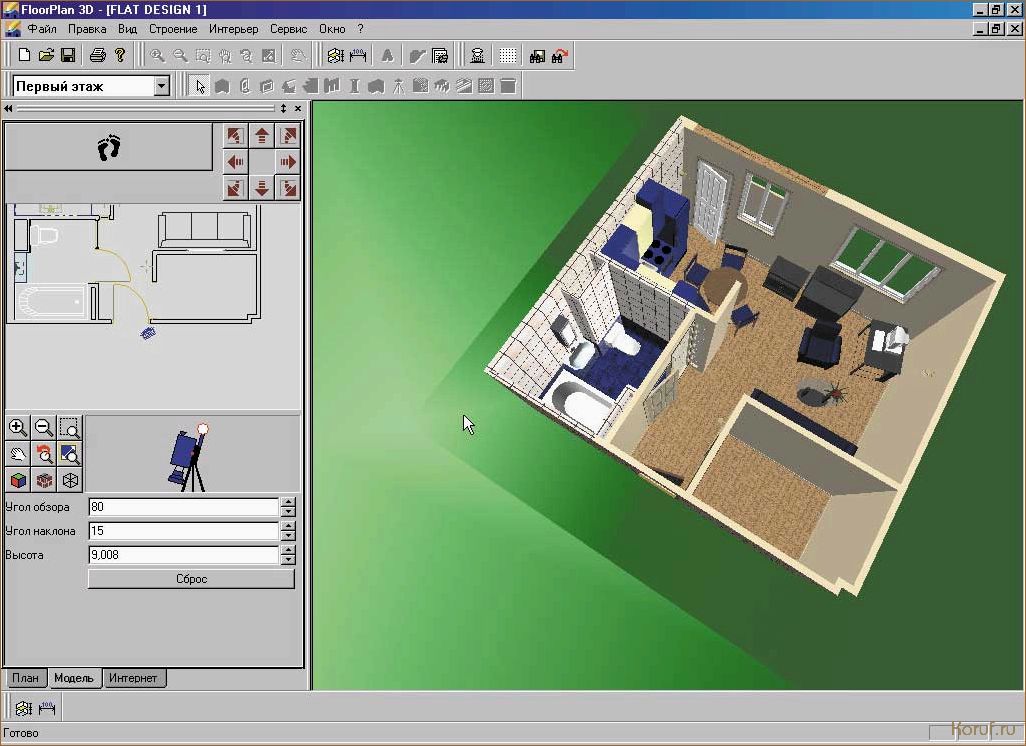The width and height of the screenshot is (1026, 746).
Task: Switch to the Интернет tab
Action: (x=133, y=678)
